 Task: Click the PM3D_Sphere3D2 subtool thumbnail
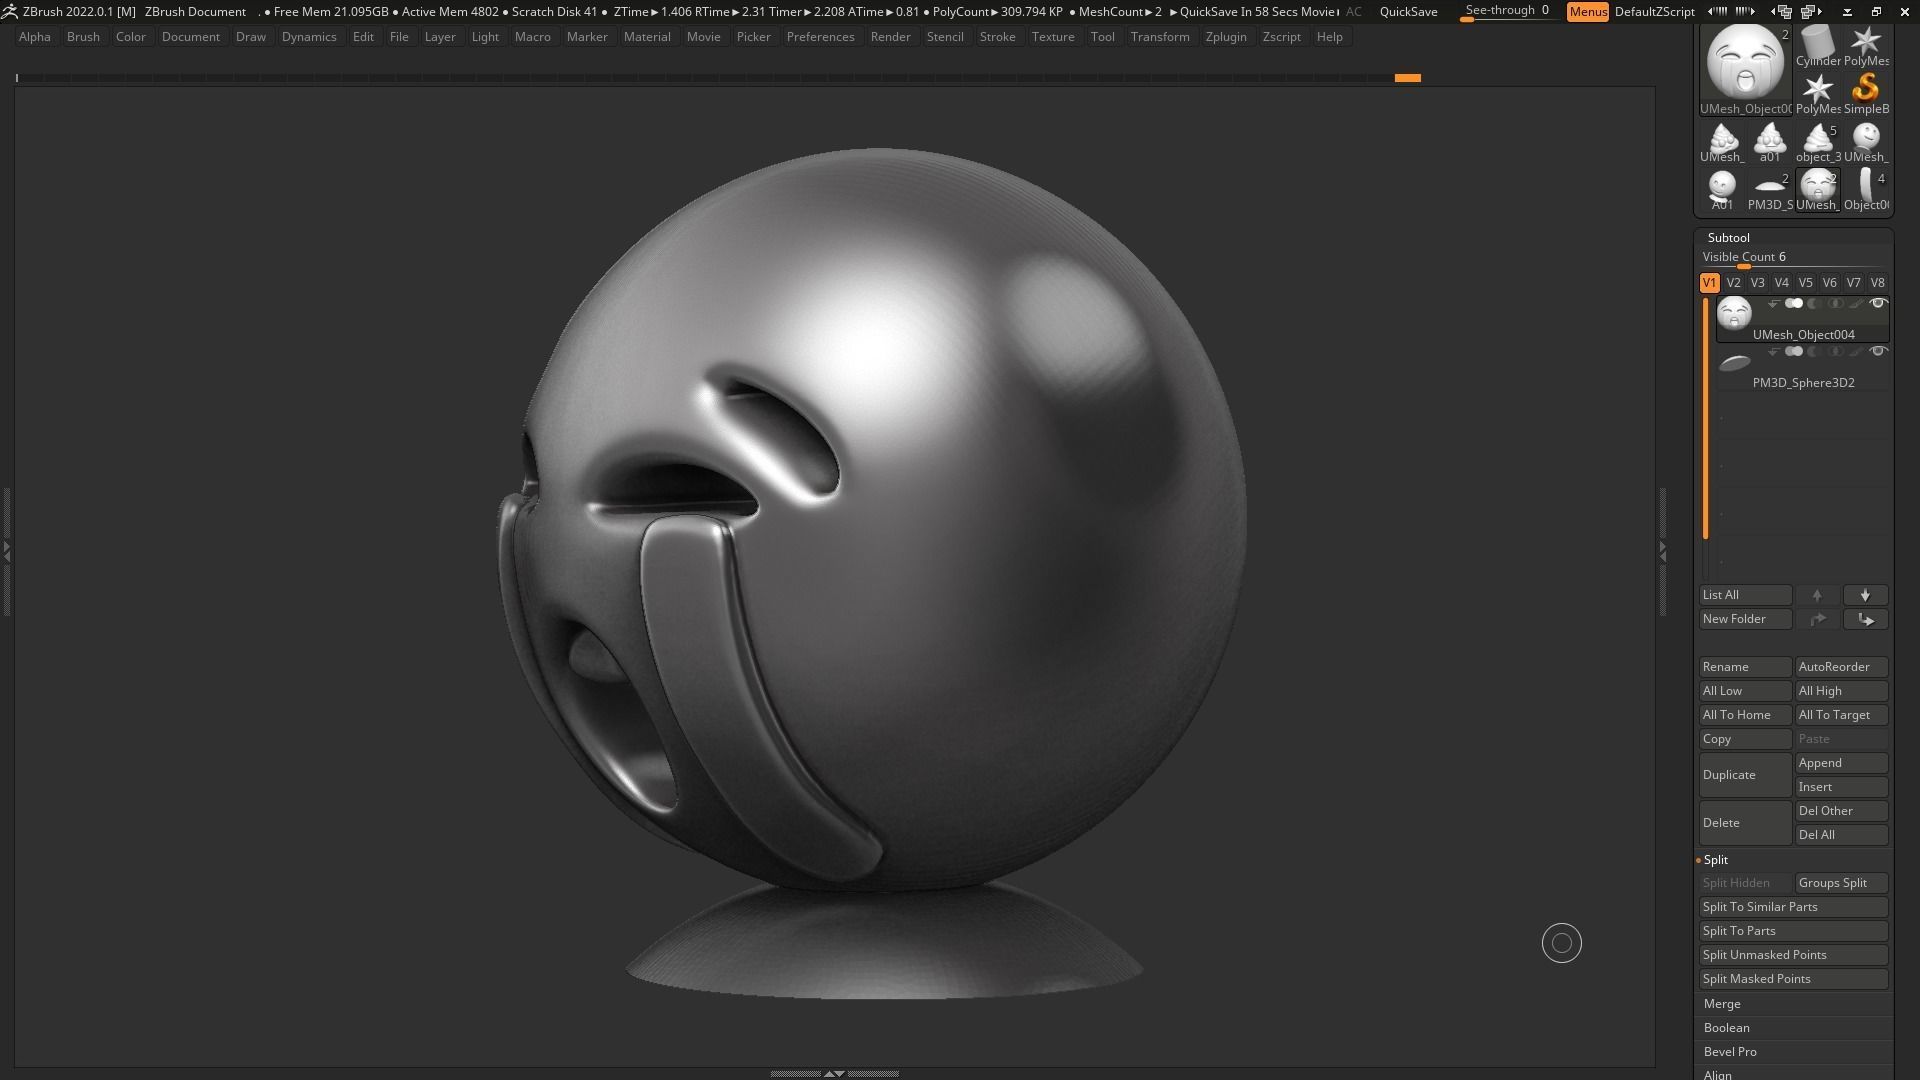click(x=1734, y=362)
